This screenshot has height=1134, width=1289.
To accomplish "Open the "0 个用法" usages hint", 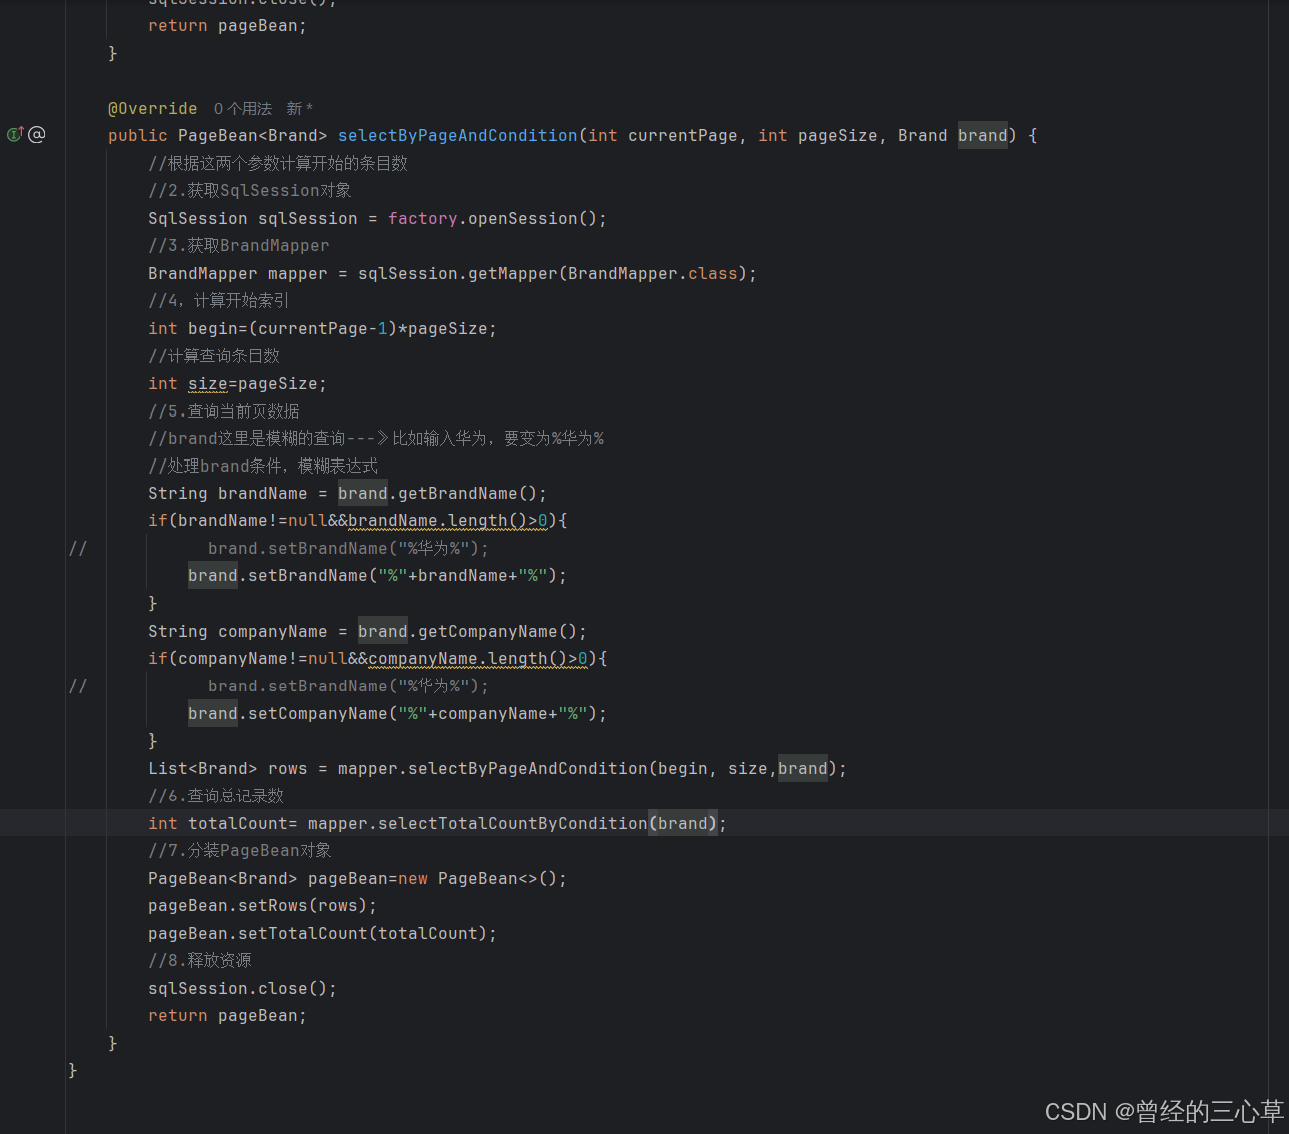I will pyautogui.click(x=243, y=108).
